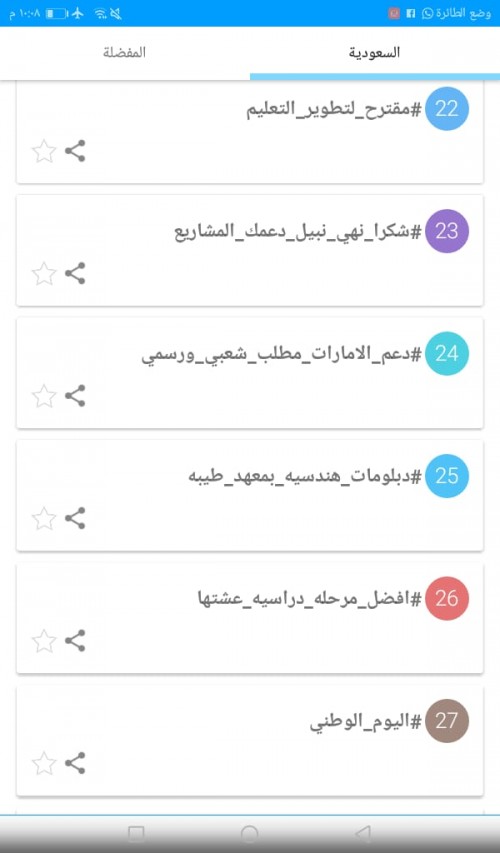Tap Android home navigation button

pos(249,833)
